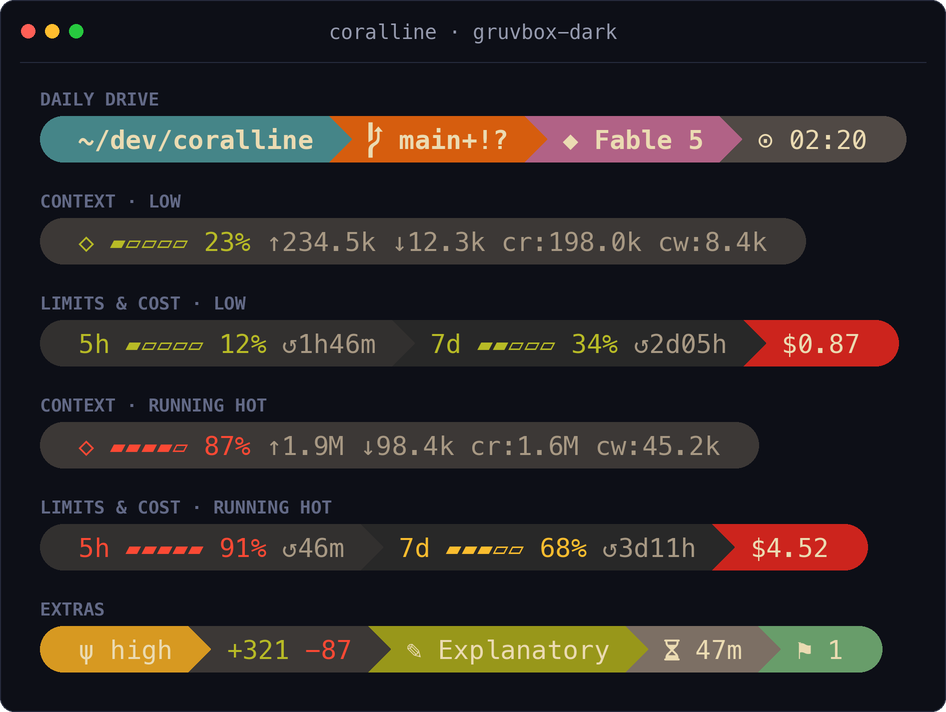
Task: Click the ~/dev/coralline path segment
Action: pos(195,140)
